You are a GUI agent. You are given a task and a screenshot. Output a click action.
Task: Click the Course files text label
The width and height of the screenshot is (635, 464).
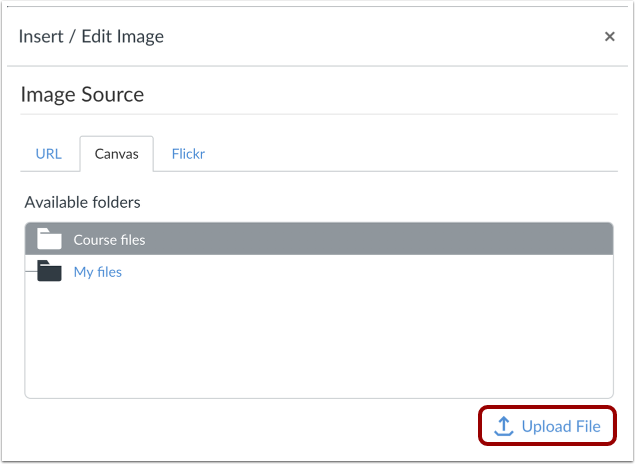coord(109,240)
